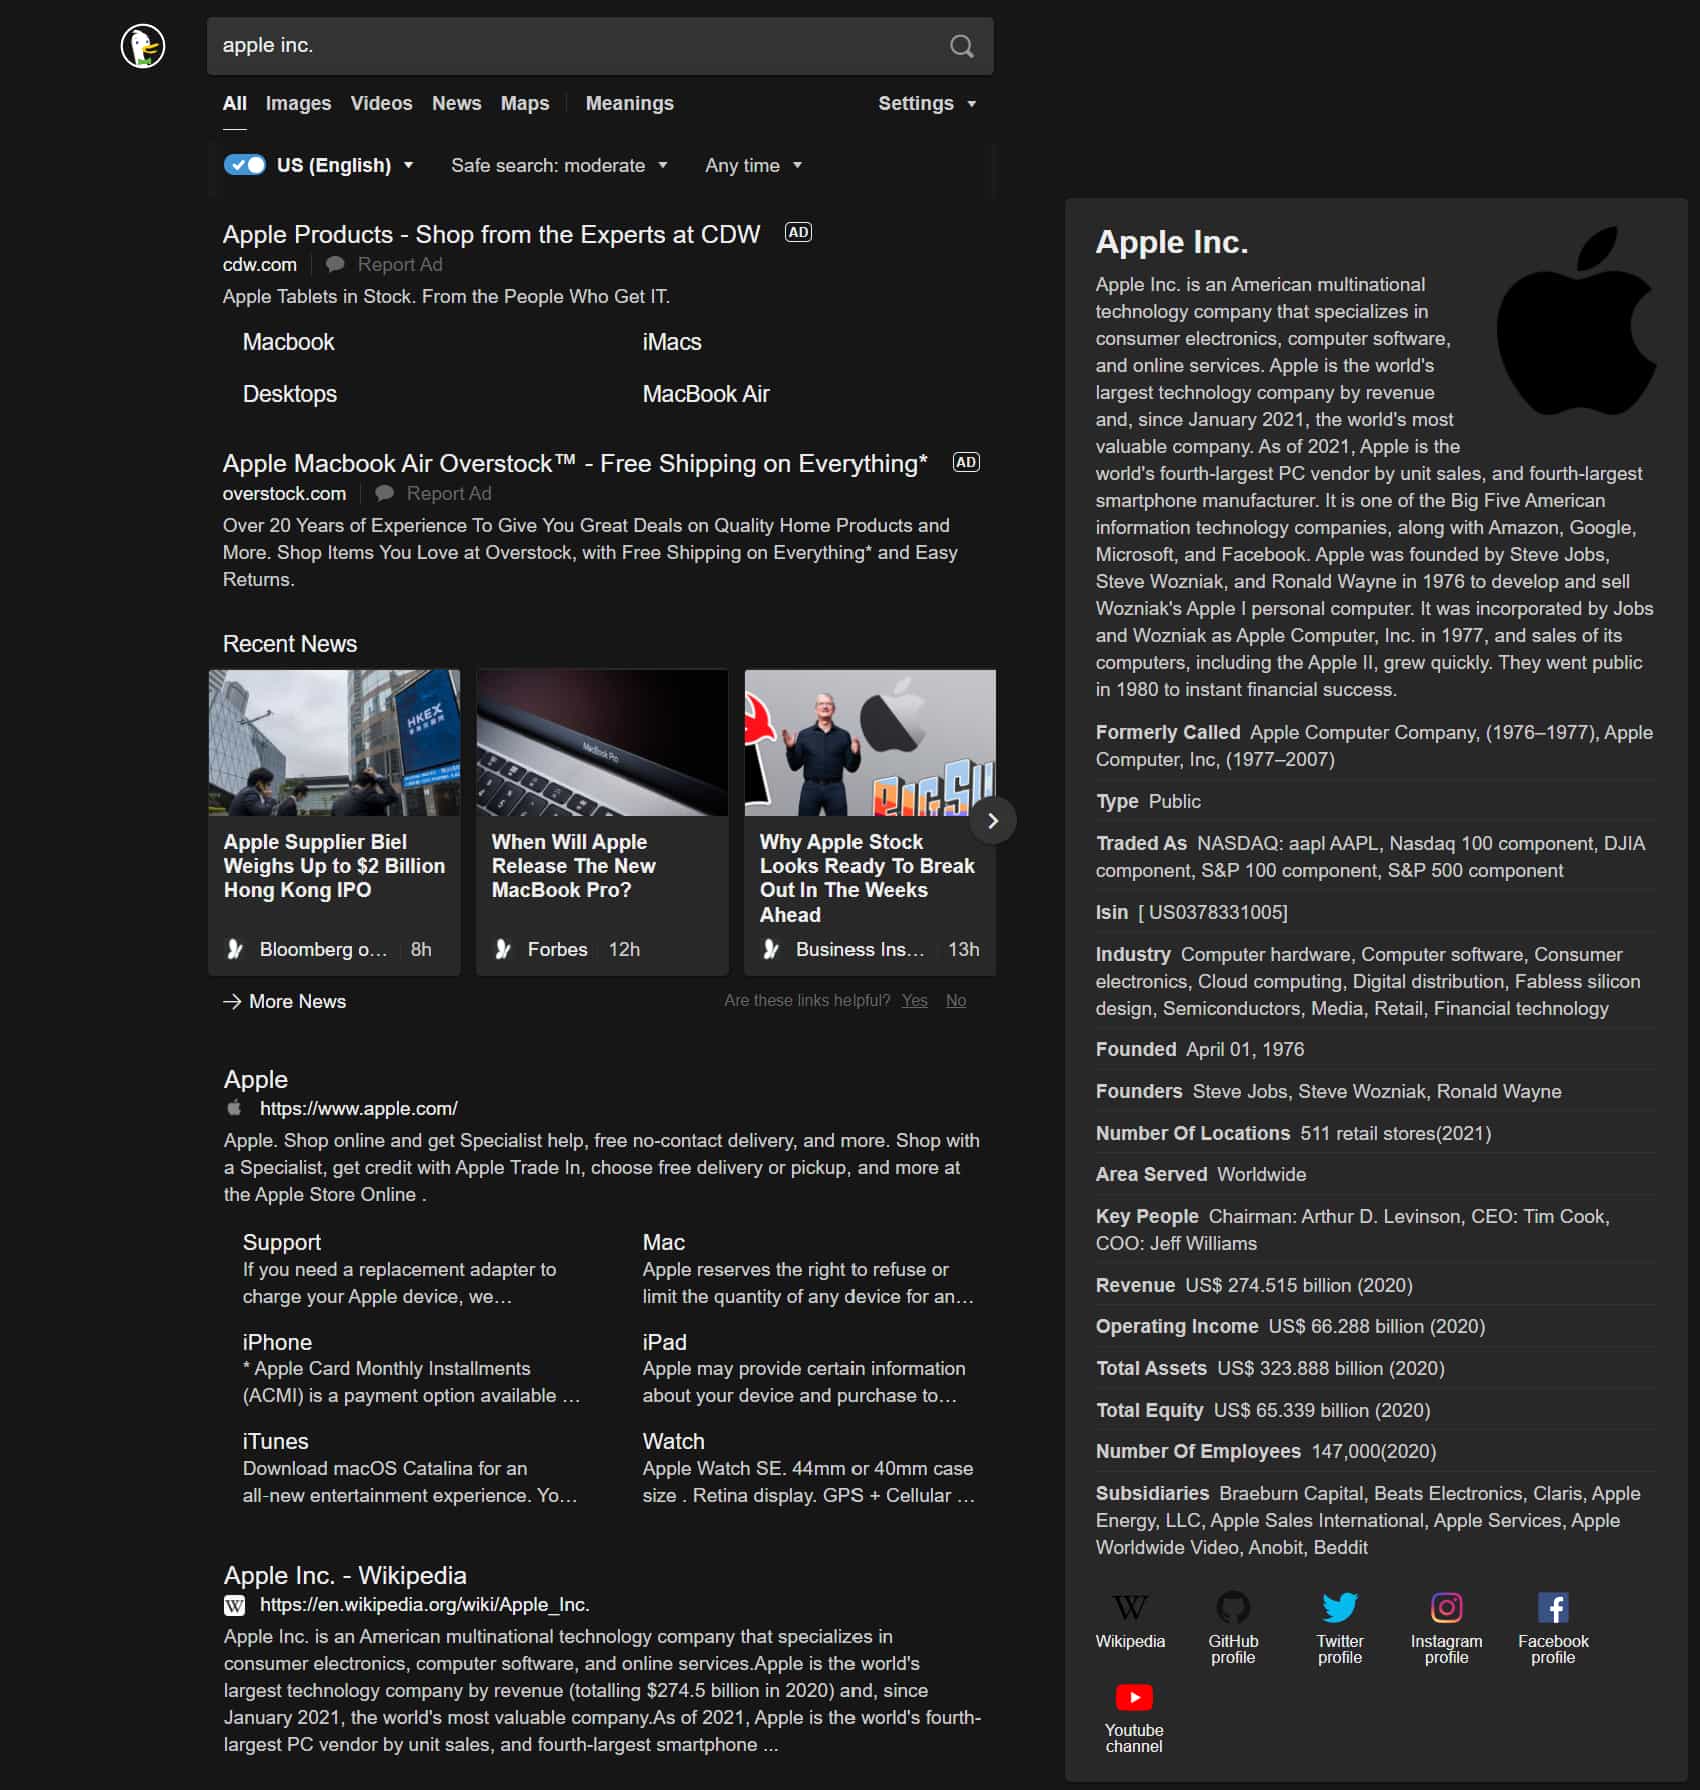Switch to the News tab
Screen dimensions: 1700x1790
pos(456,102)
